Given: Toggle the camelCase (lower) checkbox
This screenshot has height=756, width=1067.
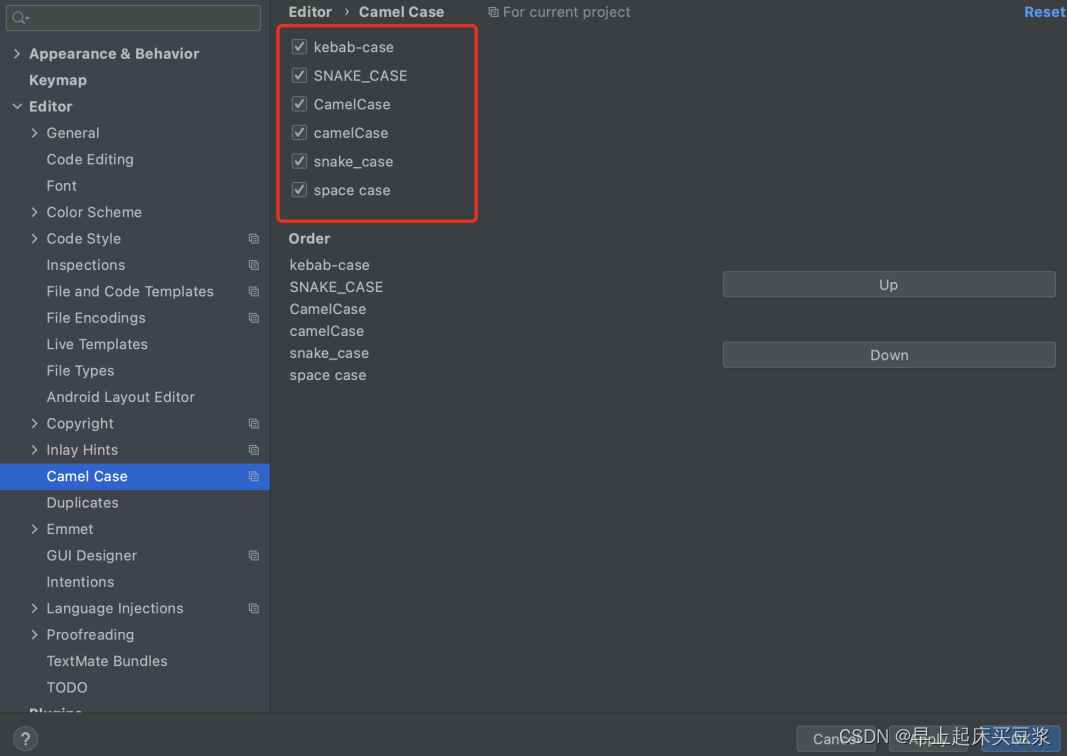Looking at the screenshot, I should [299, 132].
